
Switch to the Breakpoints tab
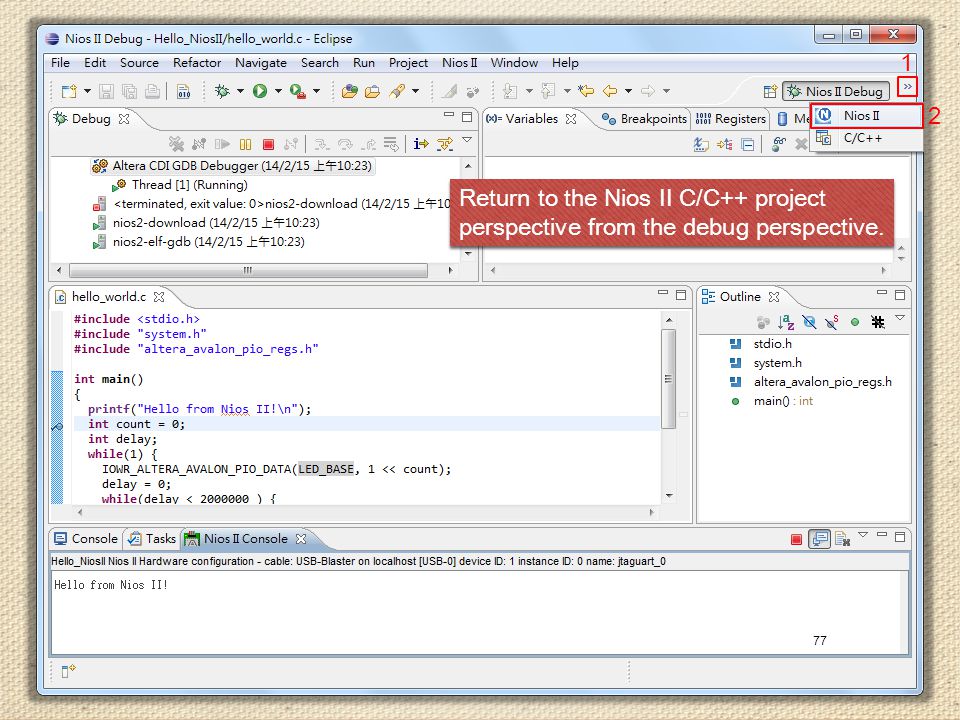point(644,119)
